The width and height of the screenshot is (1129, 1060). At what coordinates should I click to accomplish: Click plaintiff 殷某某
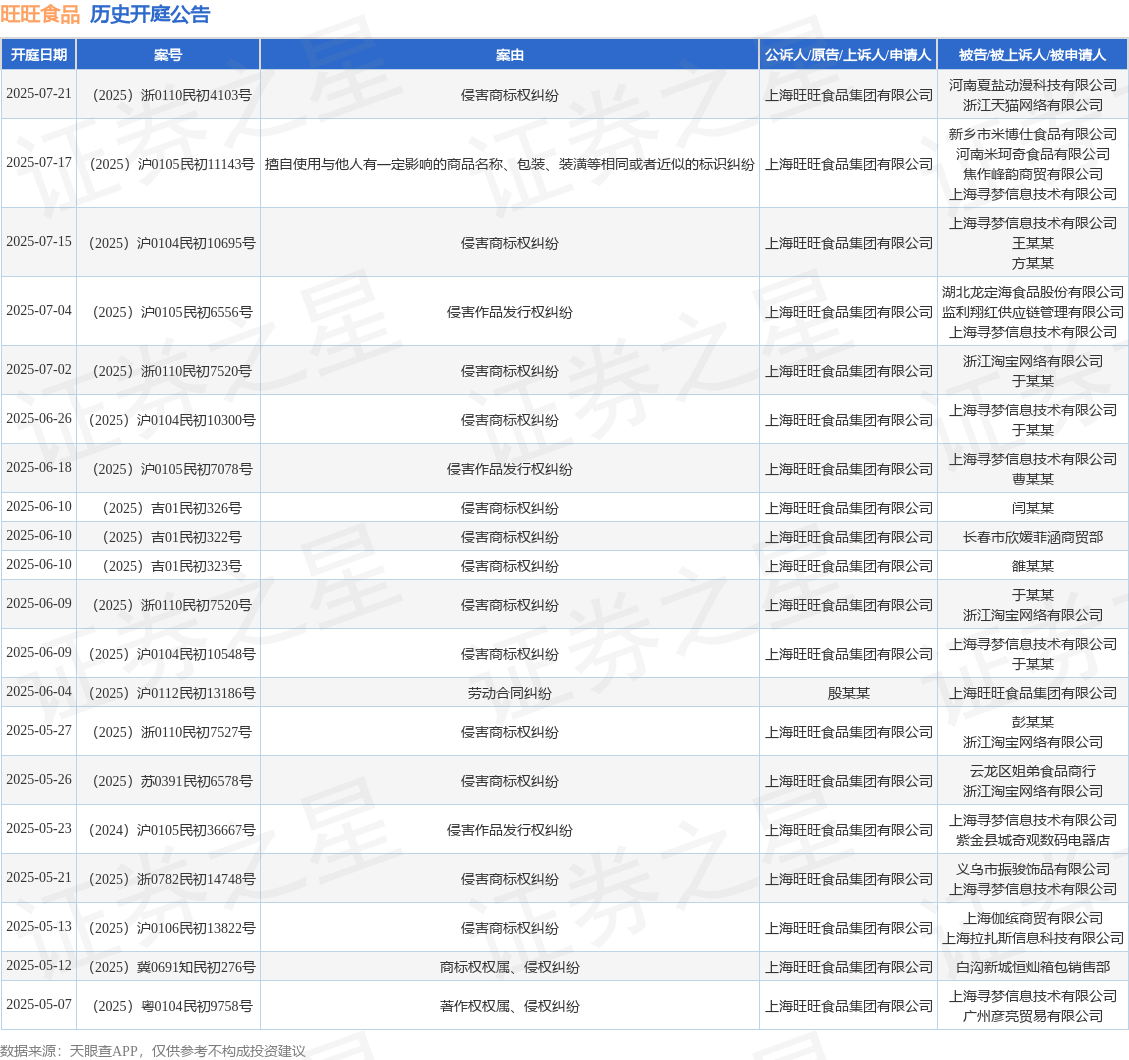point(848,693)
